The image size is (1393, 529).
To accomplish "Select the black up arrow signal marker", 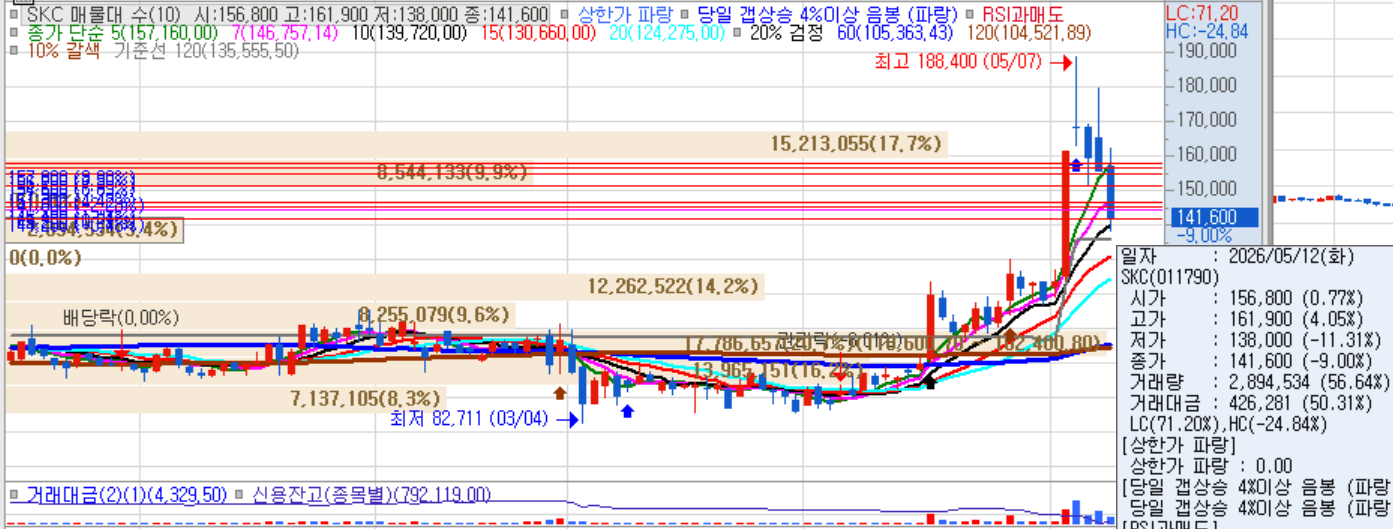I will 930,380.
